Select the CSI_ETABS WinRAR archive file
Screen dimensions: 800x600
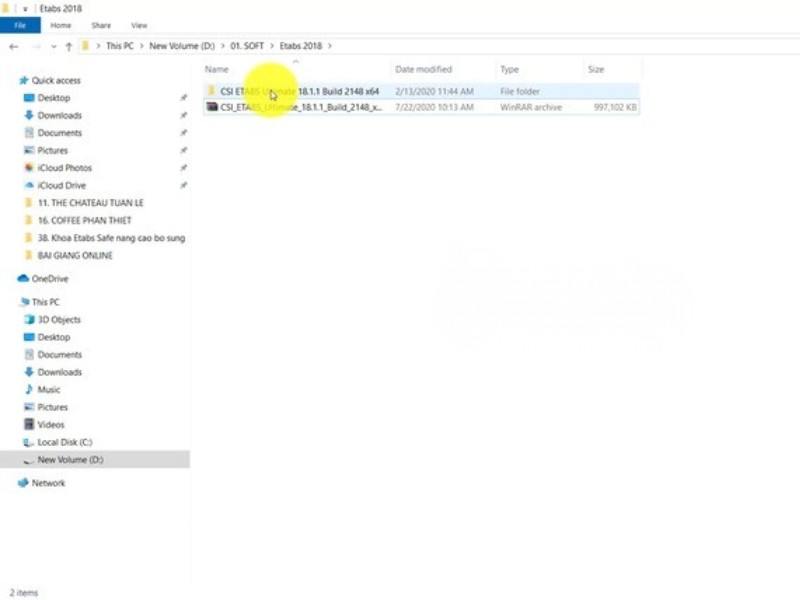pos(300,107)
